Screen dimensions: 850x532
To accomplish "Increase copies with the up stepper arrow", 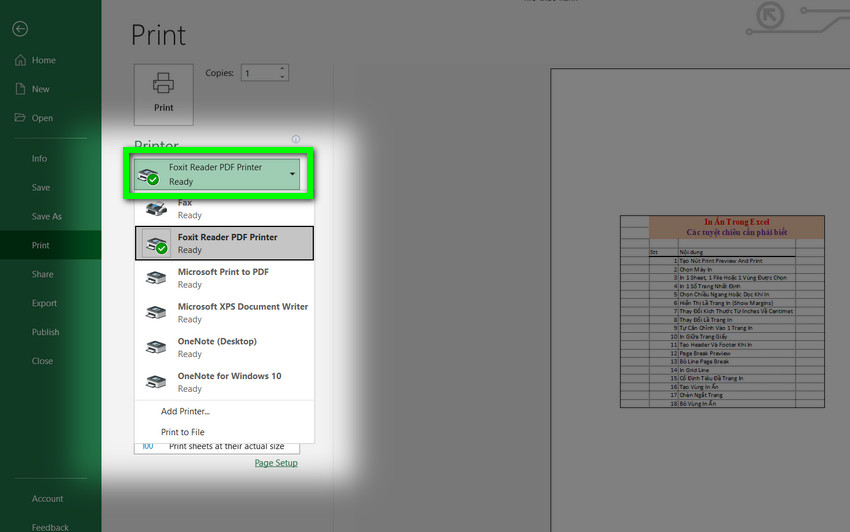I will click(283, 69).
